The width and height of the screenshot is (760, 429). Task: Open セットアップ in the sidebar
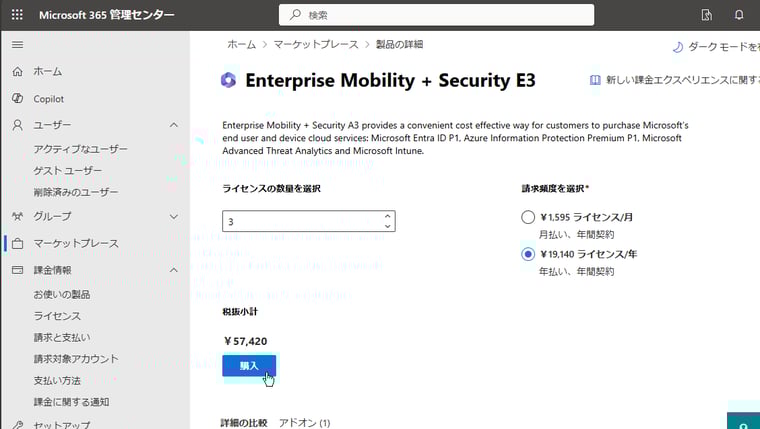(62, 425)
